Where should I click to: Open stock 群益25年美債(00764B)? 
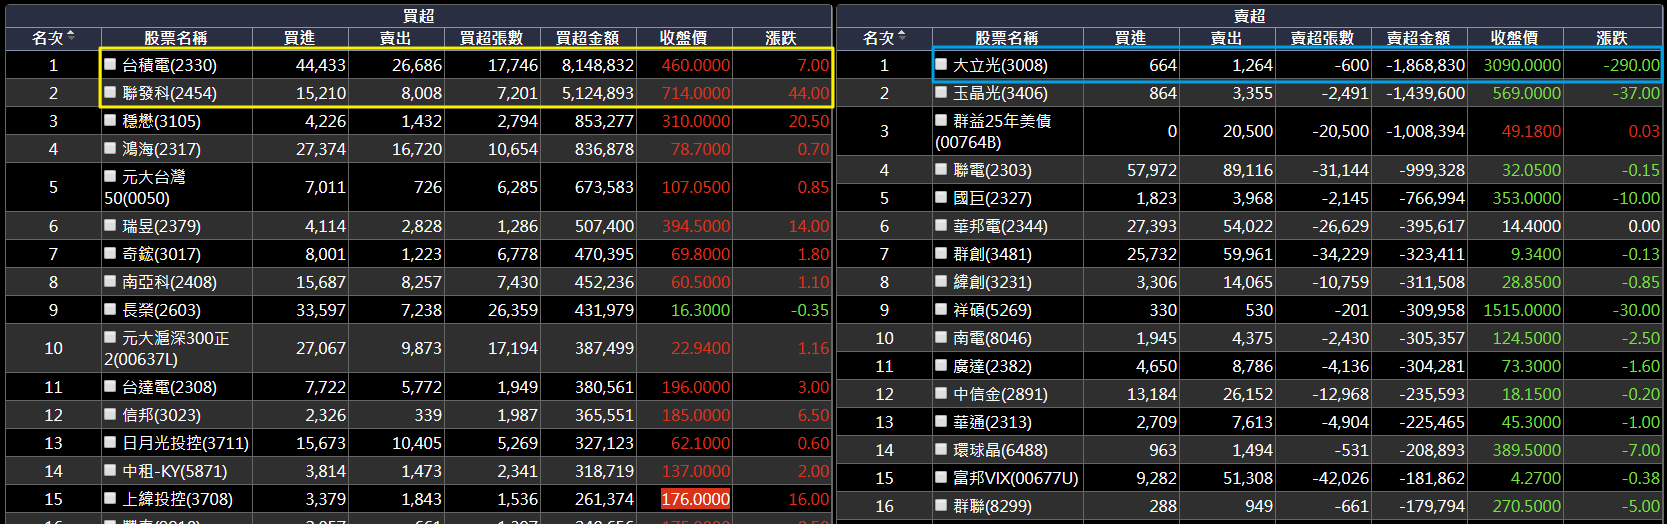coord(993,131)
